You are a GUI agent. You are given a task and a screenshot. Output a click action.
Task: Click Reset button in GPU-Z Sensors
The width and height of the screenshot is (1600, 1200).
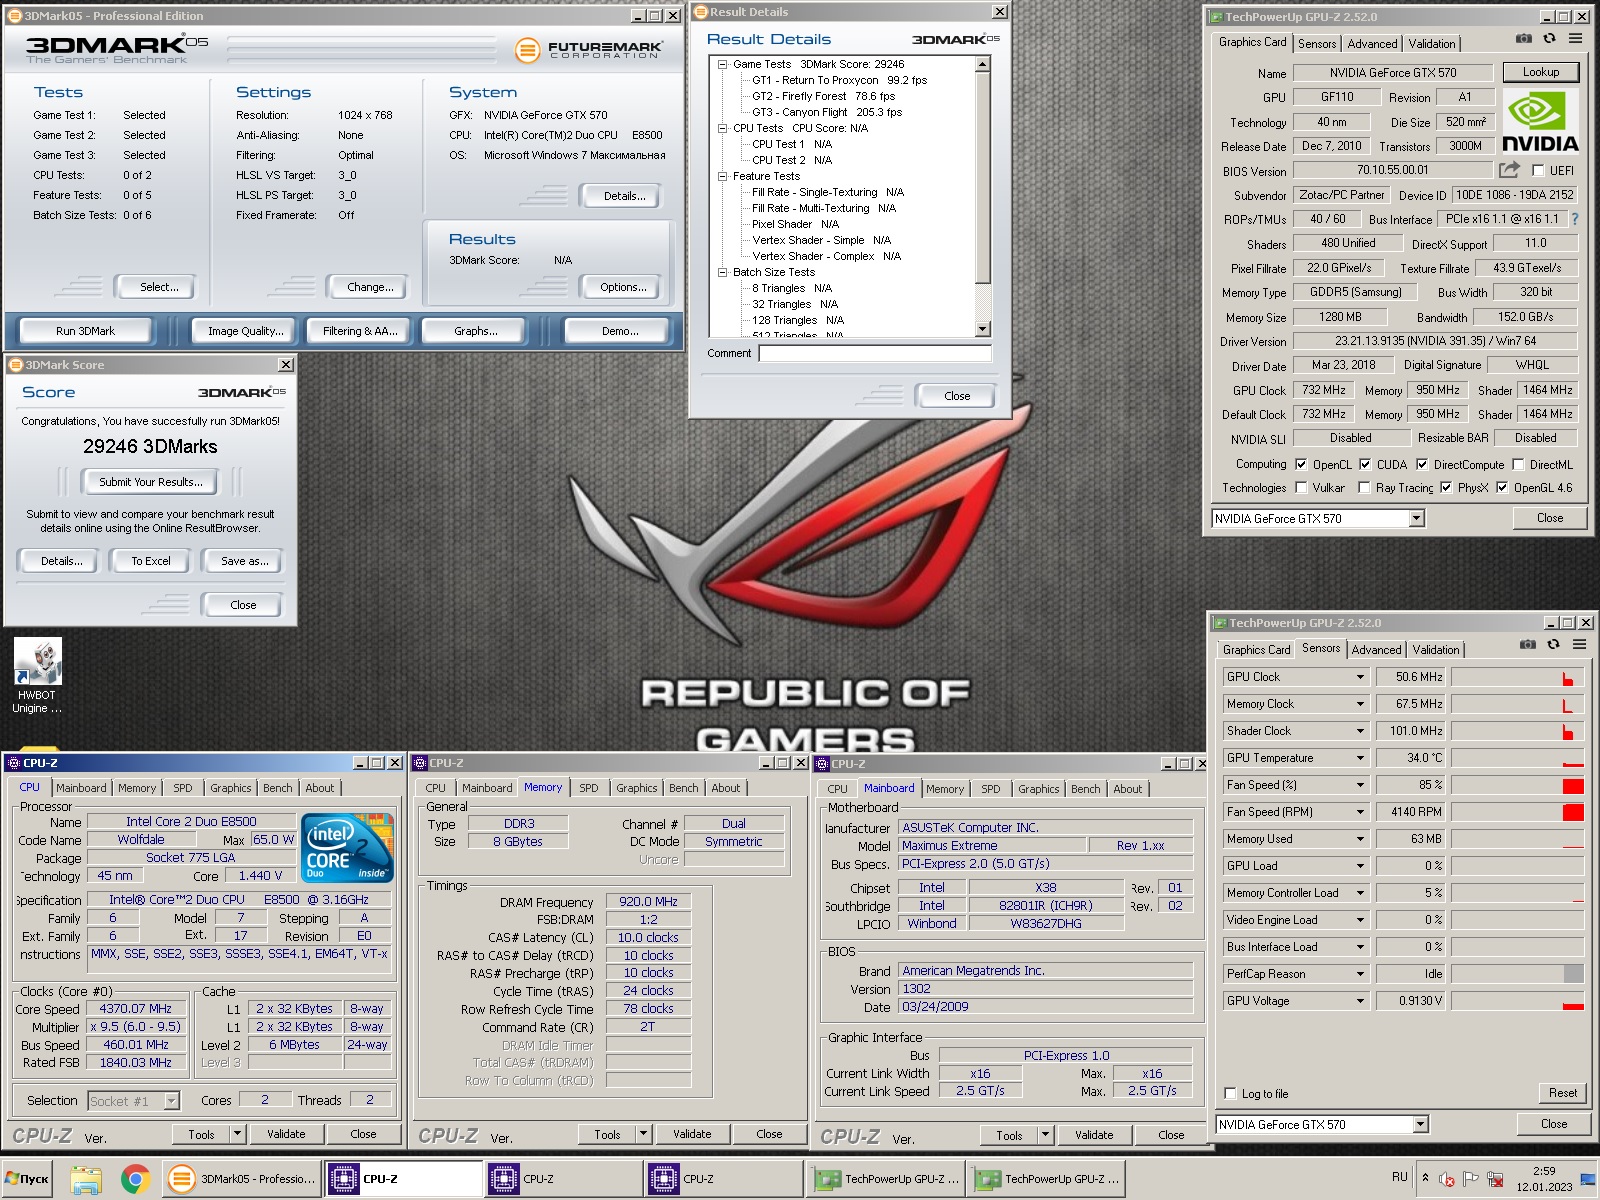point(1562,1093)
